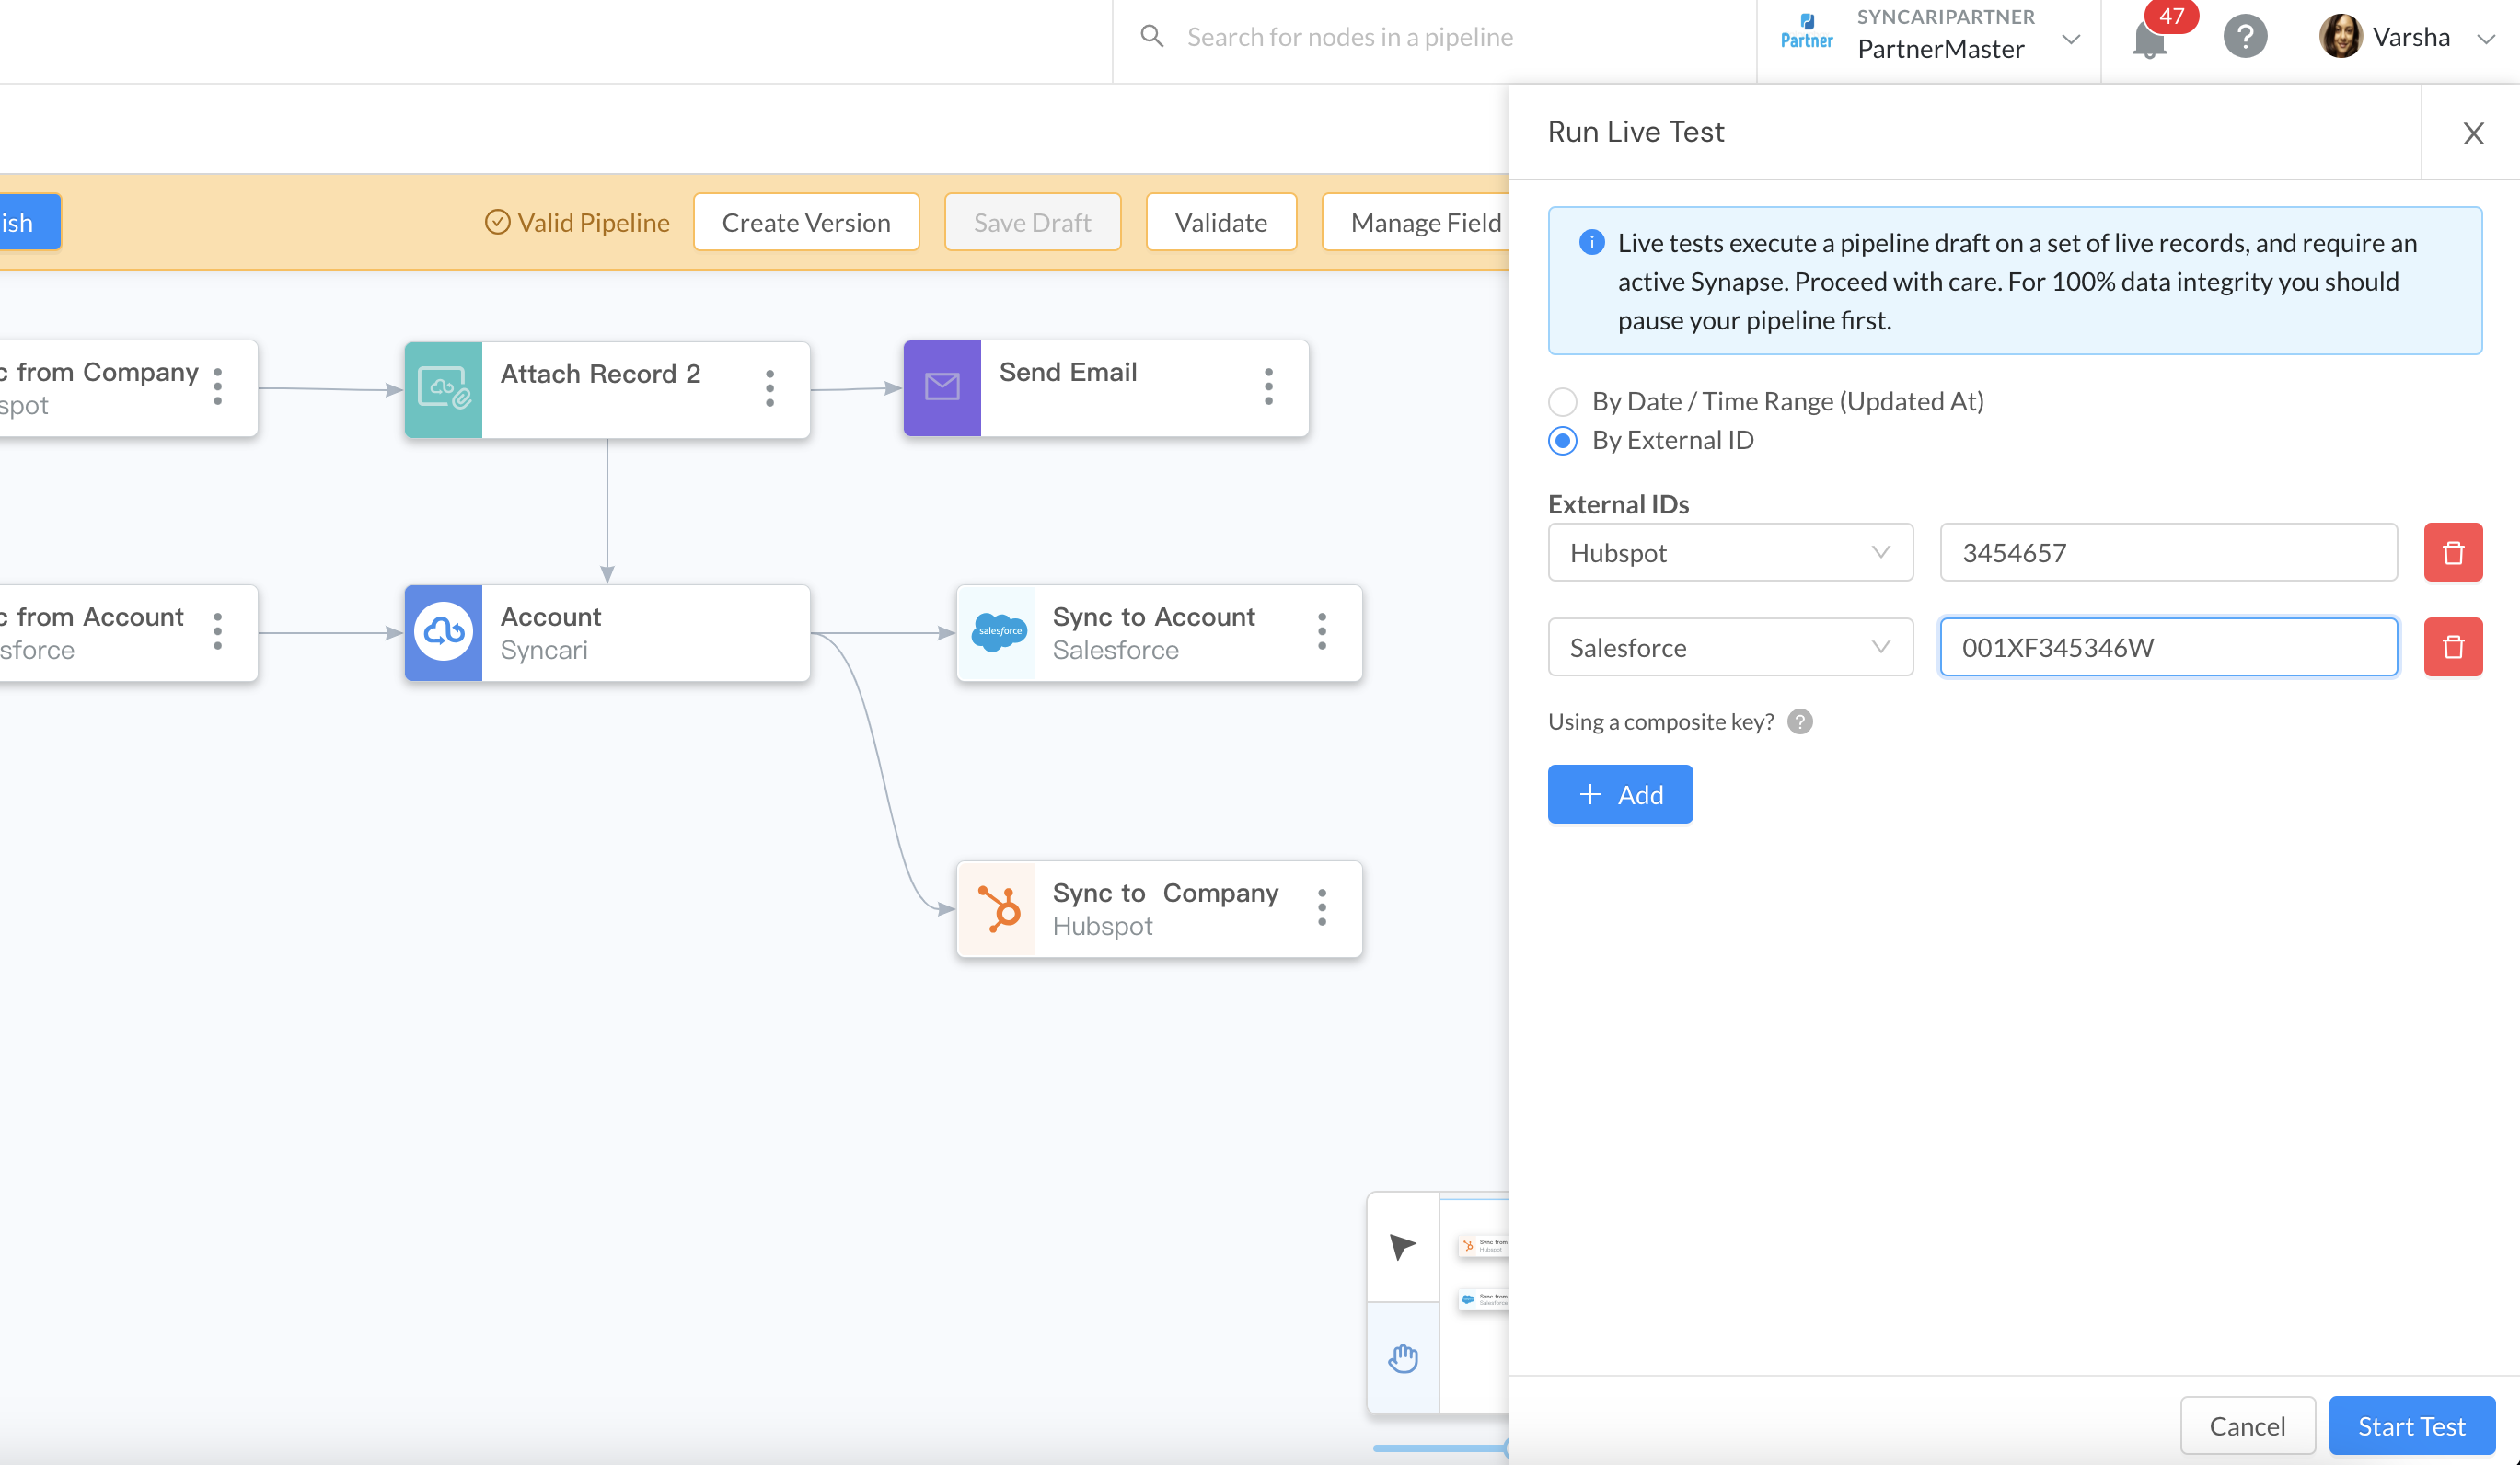Click the 'Valid Pipeline' status text
The height and width of the screenshot is (1465, 2520).
tap(593, 222)
